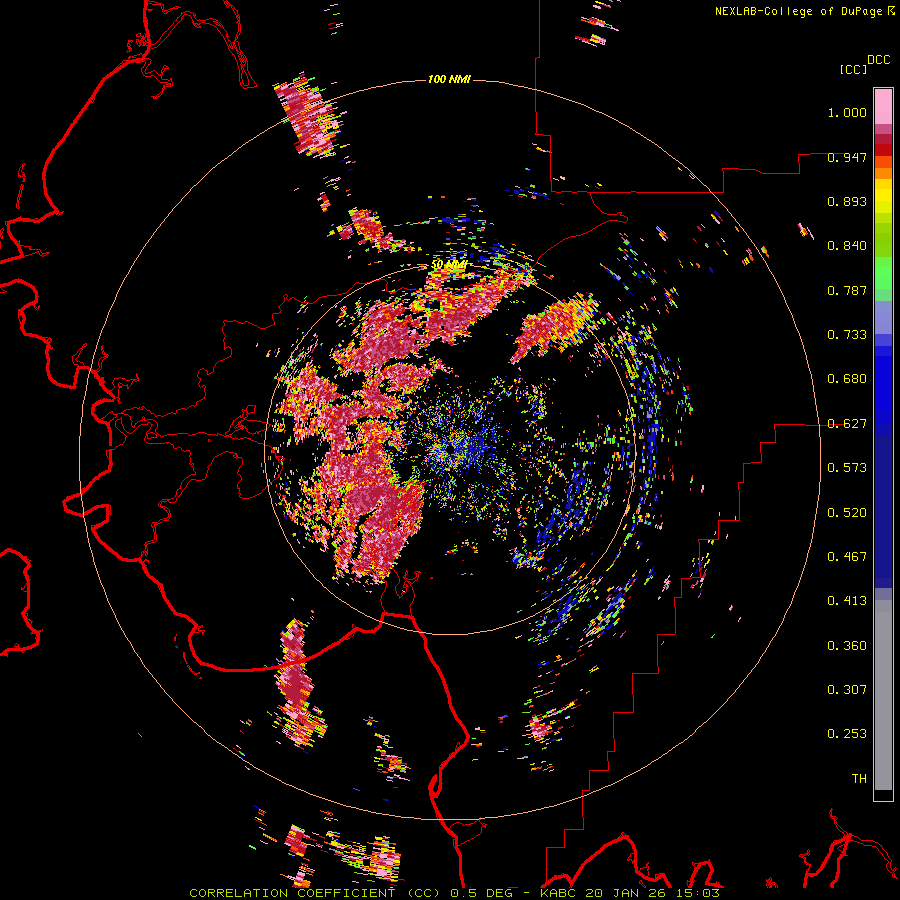Select the 0.947 scale value
Screen dimensions: 900x900
(847, 157)
